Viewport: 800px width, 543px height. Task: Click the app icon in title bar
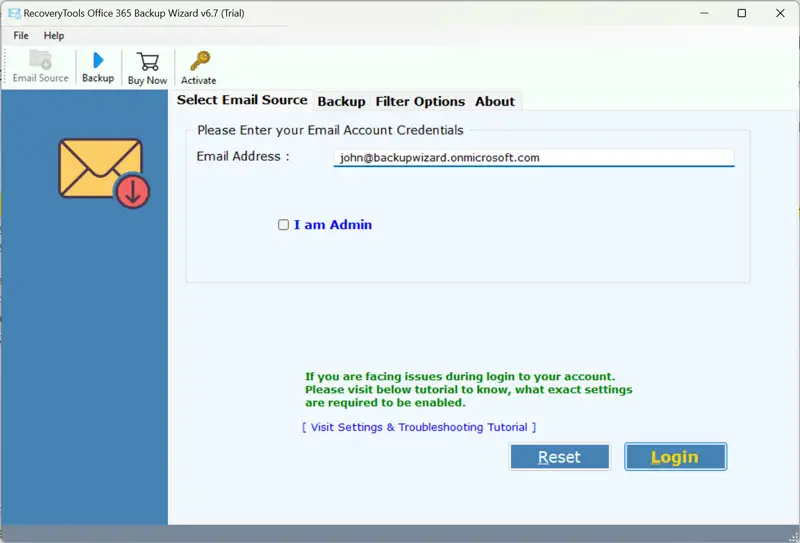tap(14, 13)
